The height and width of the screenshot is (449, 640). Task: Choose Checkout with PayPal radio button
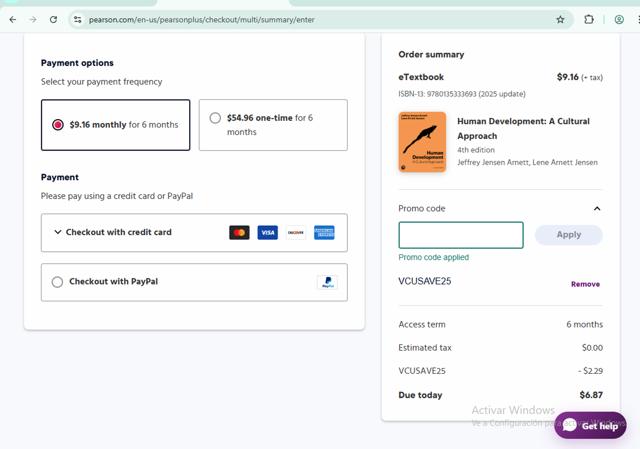[x=57, y=282]
